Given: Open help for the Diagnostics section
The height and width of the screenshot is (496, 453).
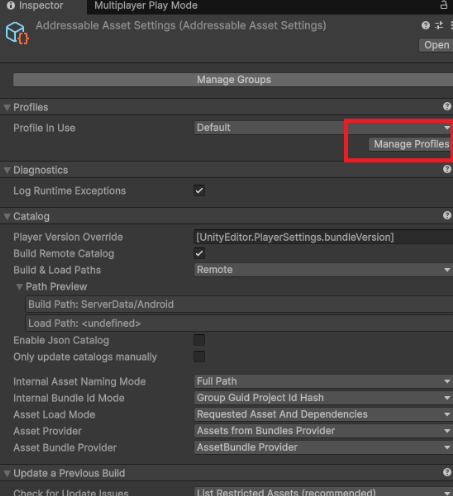Looking at the screenshot, I should 447,169.
